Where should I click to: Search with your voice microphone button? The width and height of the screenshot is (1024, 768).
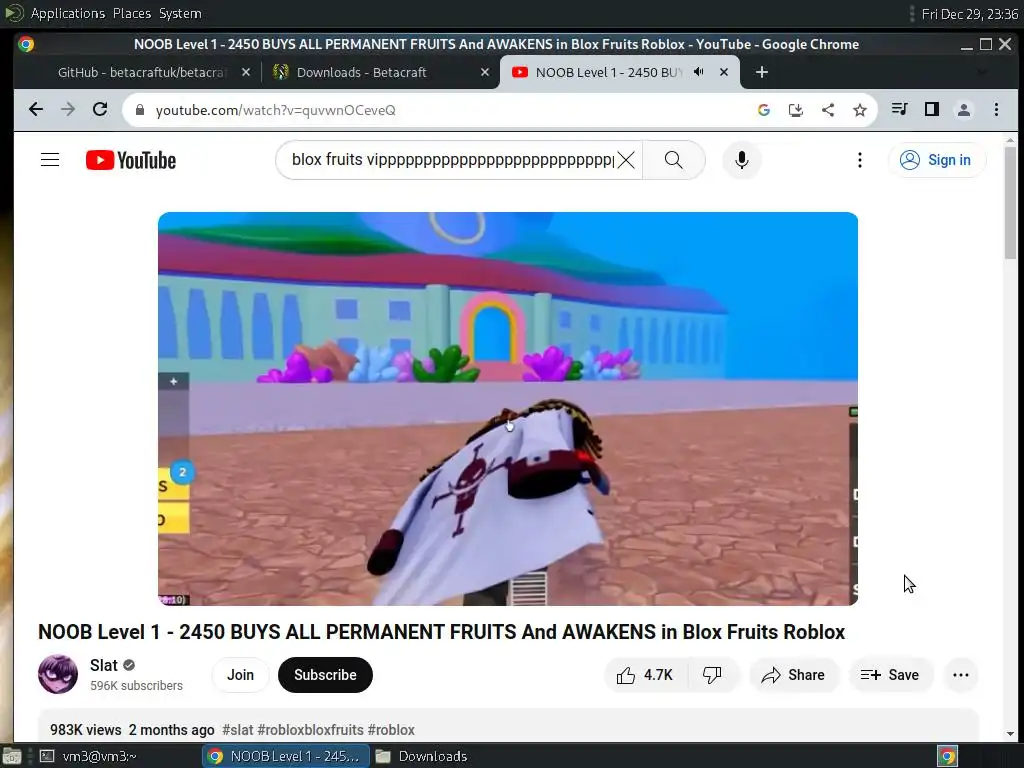click(x=741, y=160)
